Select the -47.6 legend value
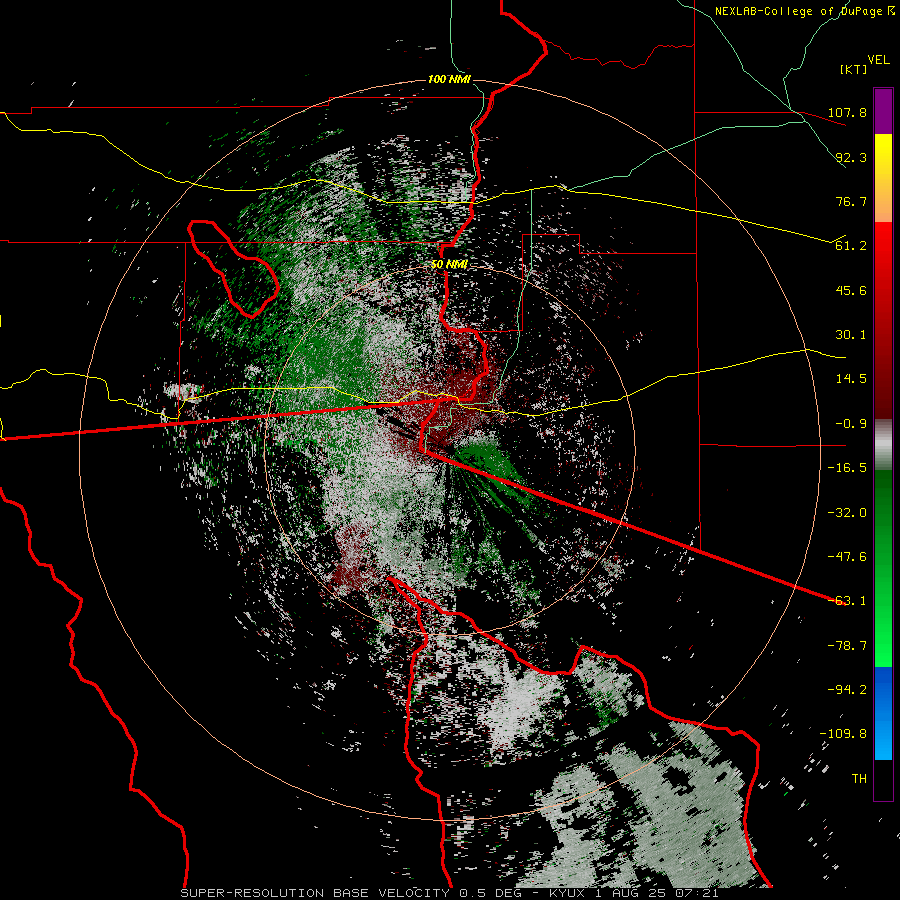This screenshot has height=900, width=900. [847, 557]
